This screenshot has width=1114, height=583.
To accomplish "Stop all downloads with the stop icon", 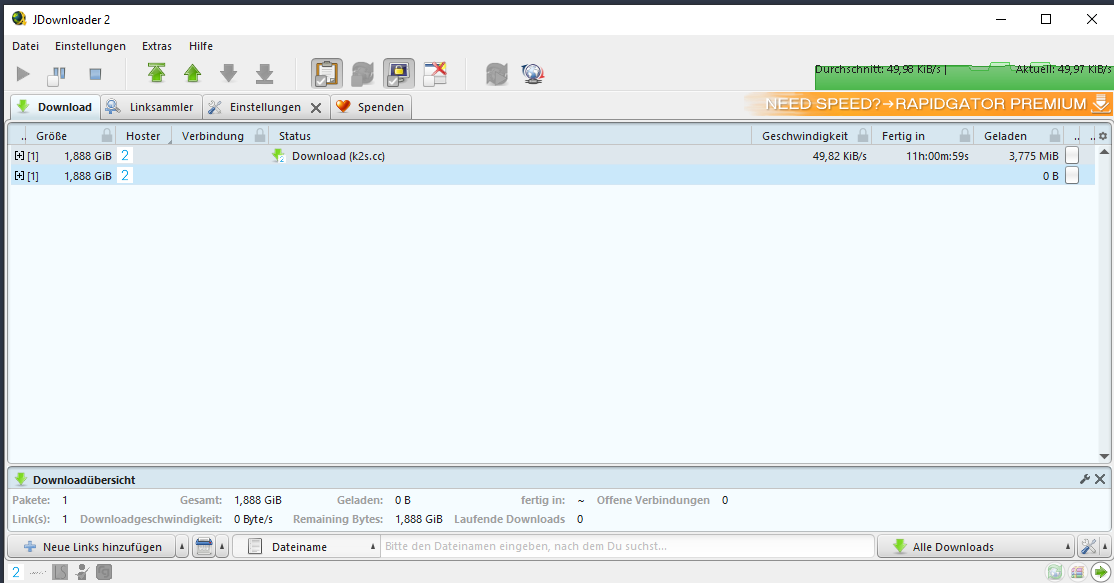I will [95, 74].
